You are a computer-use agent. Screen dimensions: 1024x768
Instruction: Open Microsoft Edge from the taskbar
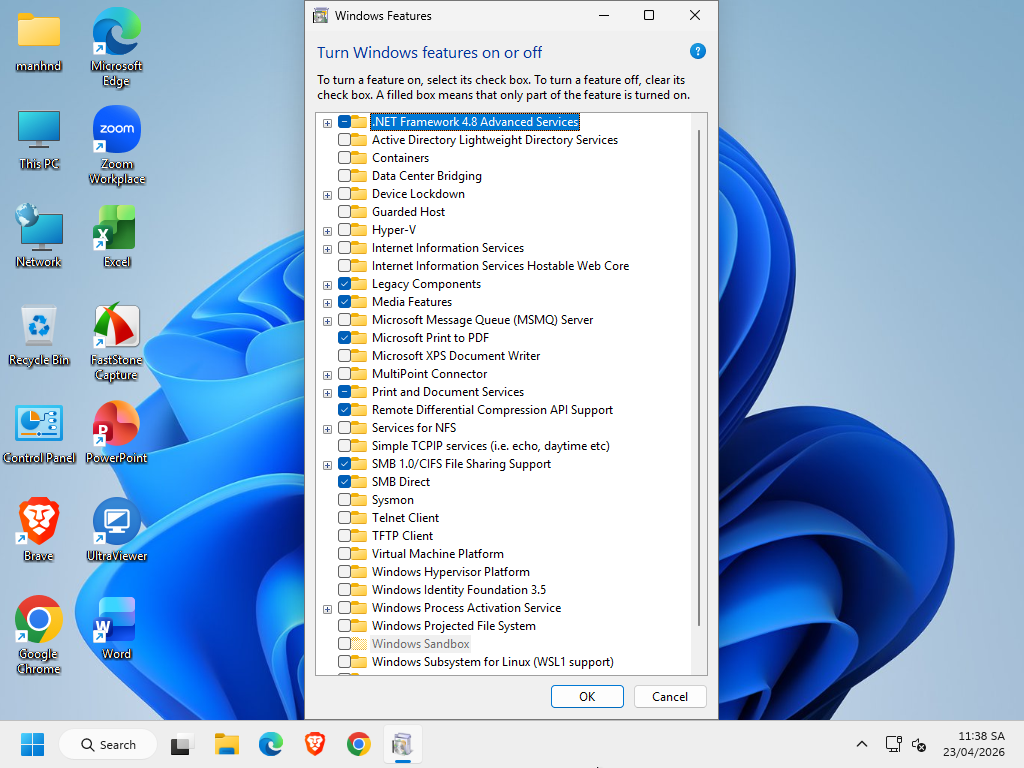coord(271,744)
